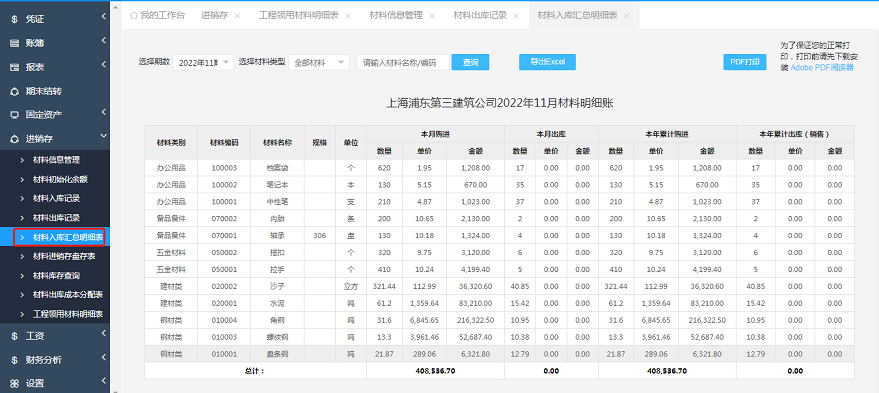879x393 pixels.
Task: Click the 材料名称 column header
Action: point(277,142)
